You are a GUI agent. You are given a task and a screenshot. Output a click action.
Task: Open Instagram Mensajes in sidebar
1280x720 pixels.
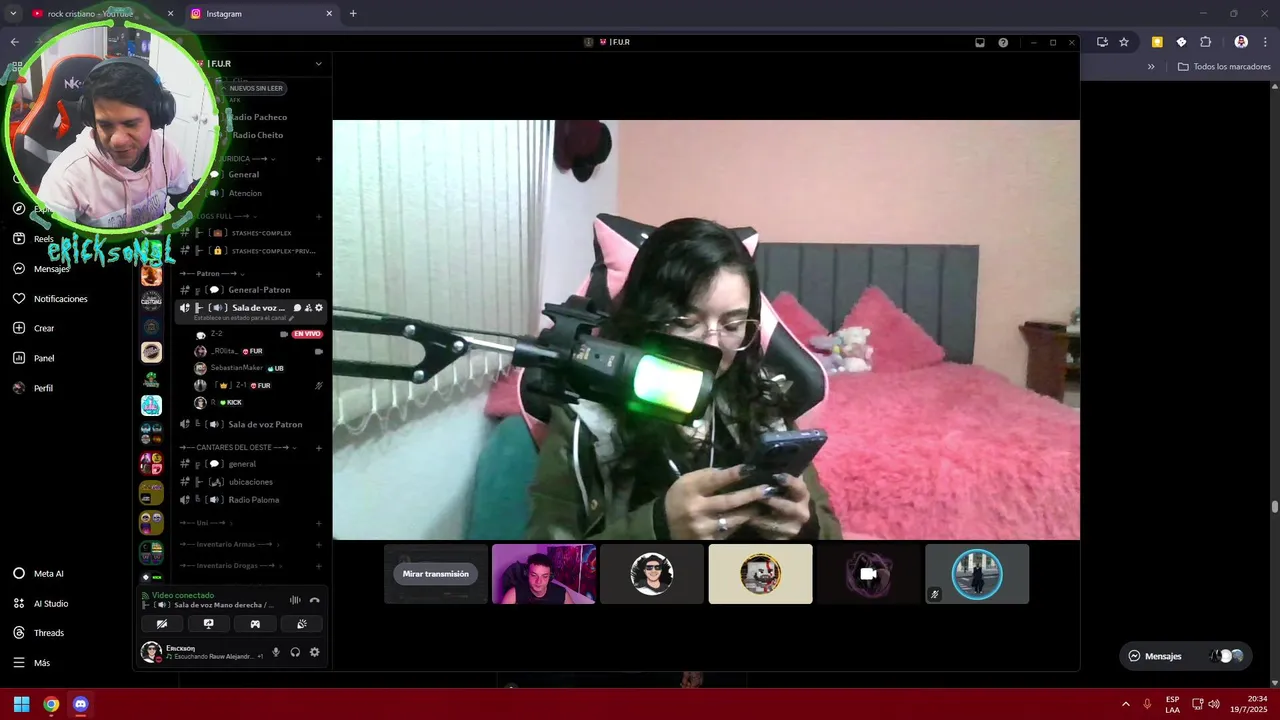41,269
